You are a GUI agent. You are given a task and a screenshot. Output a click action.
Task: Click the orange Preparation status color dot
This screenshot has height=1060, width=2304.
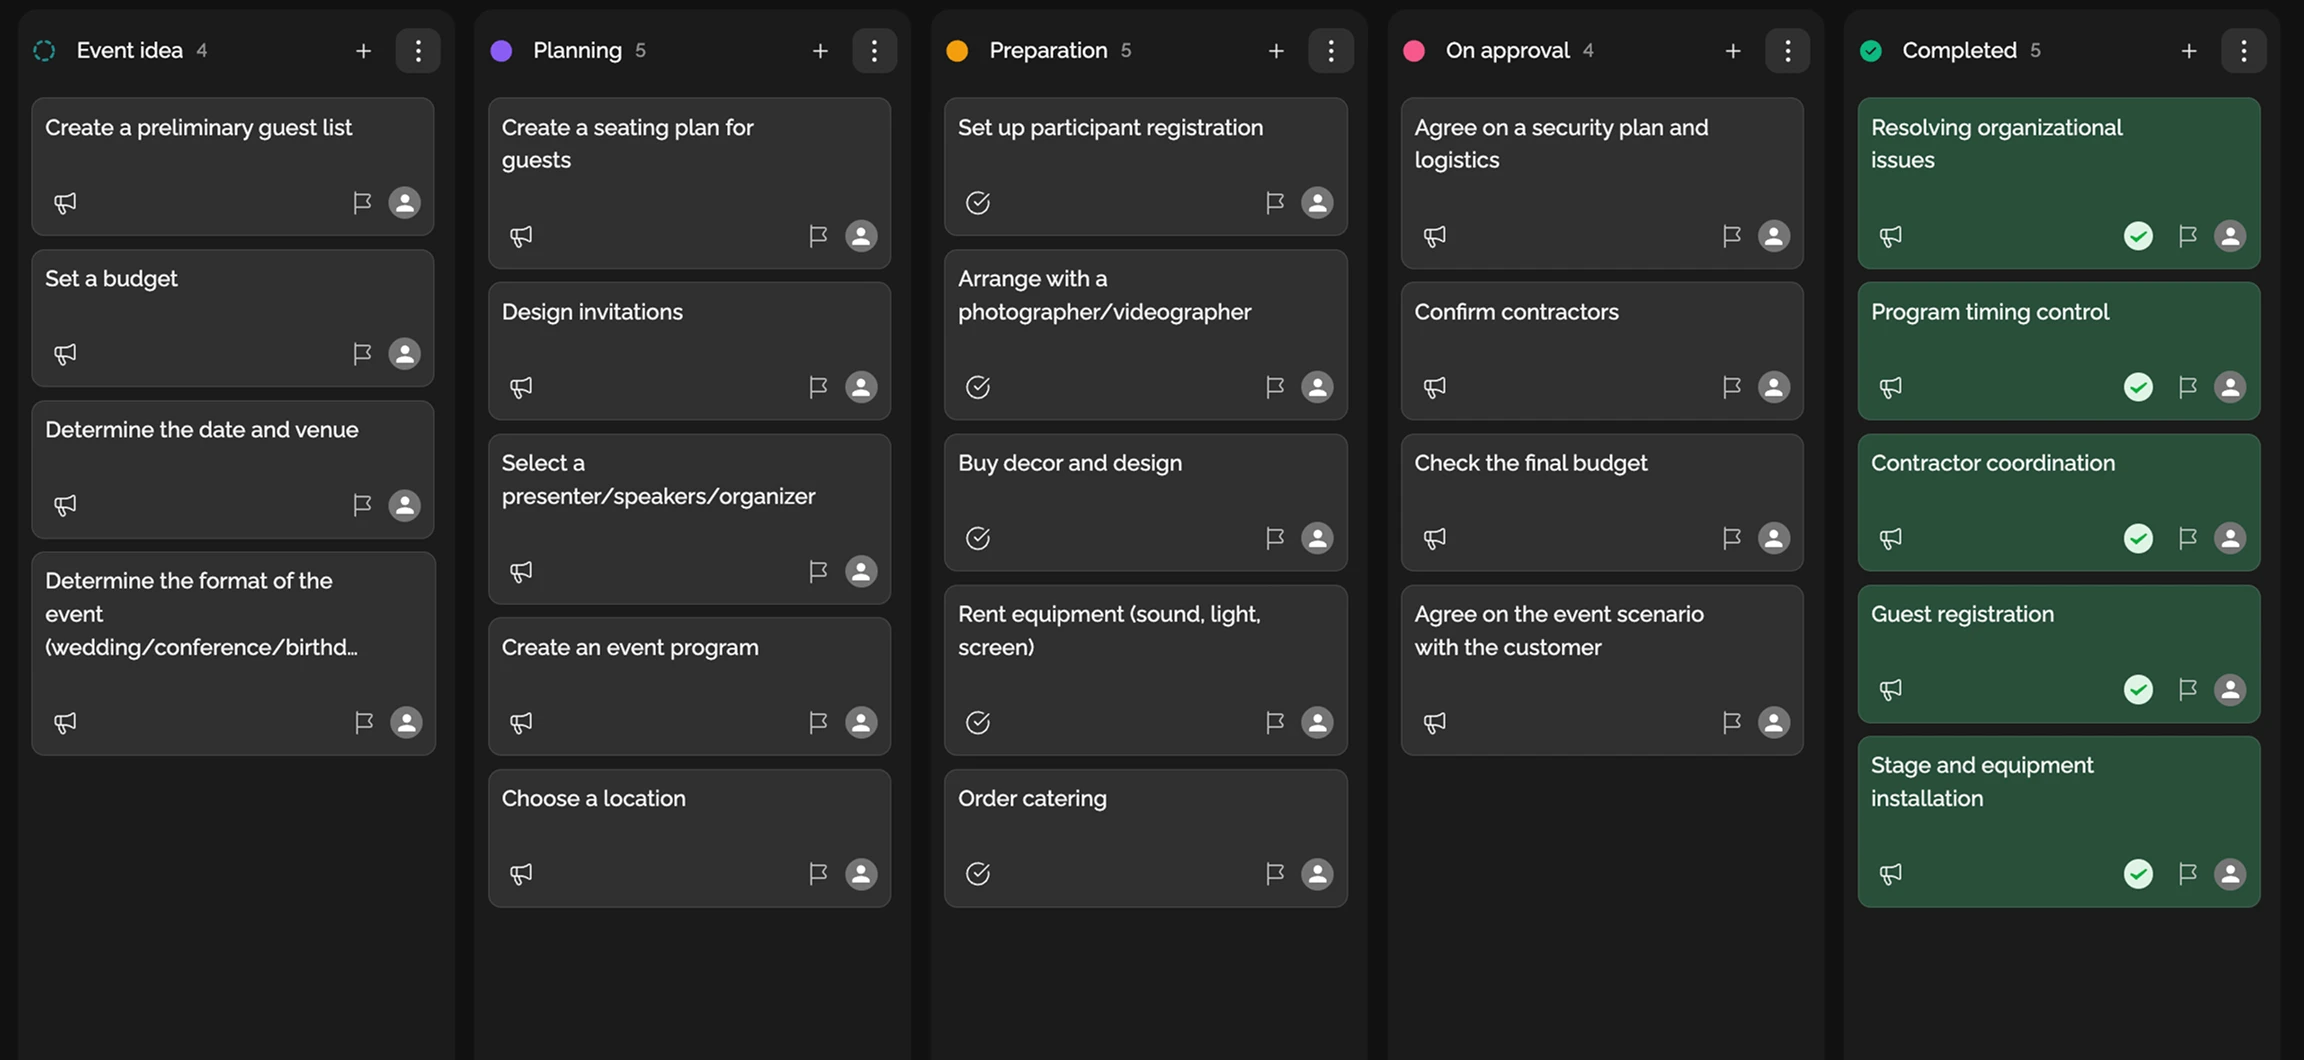[x=957, y=51]
